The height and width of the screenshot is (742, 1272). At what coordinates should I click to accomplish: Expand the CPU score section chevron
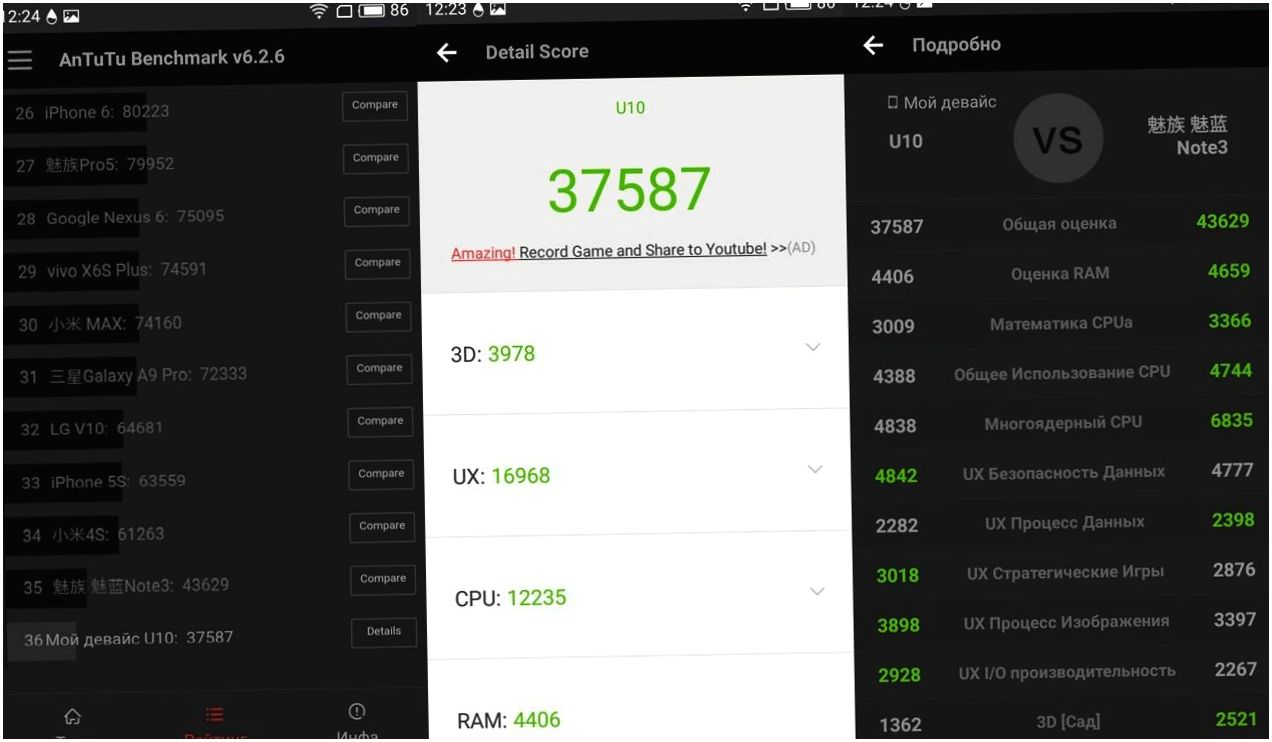pyautogui.click(x=817, y=591)
